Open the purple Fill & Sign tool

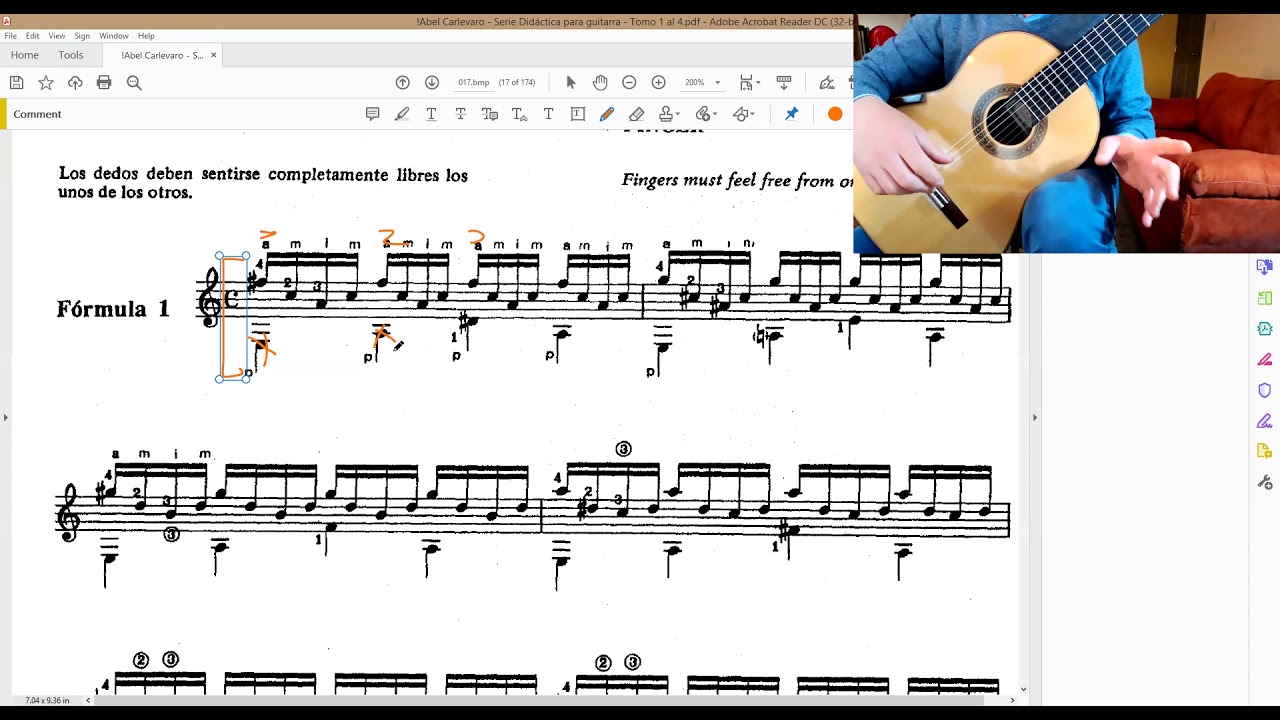(1265, 421)
